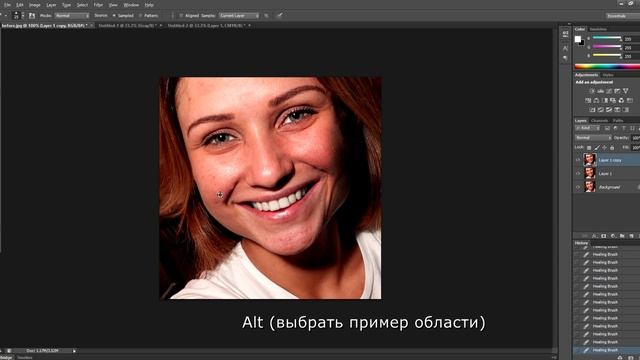Switch to the Styles tab

click(608, 75)
